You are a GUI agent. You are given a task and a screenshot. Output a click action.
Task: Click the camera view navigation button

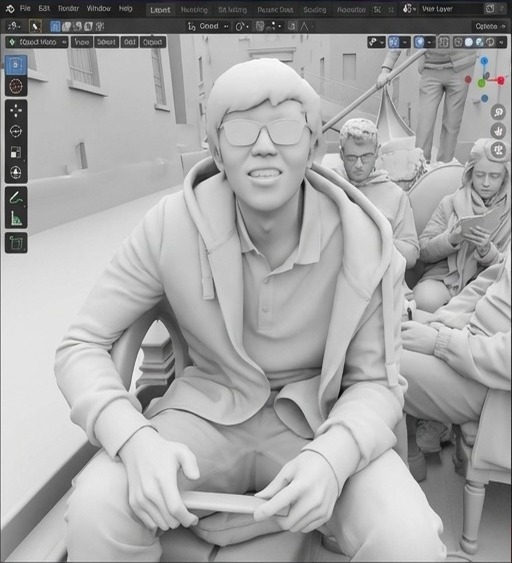tap(498, 150)
